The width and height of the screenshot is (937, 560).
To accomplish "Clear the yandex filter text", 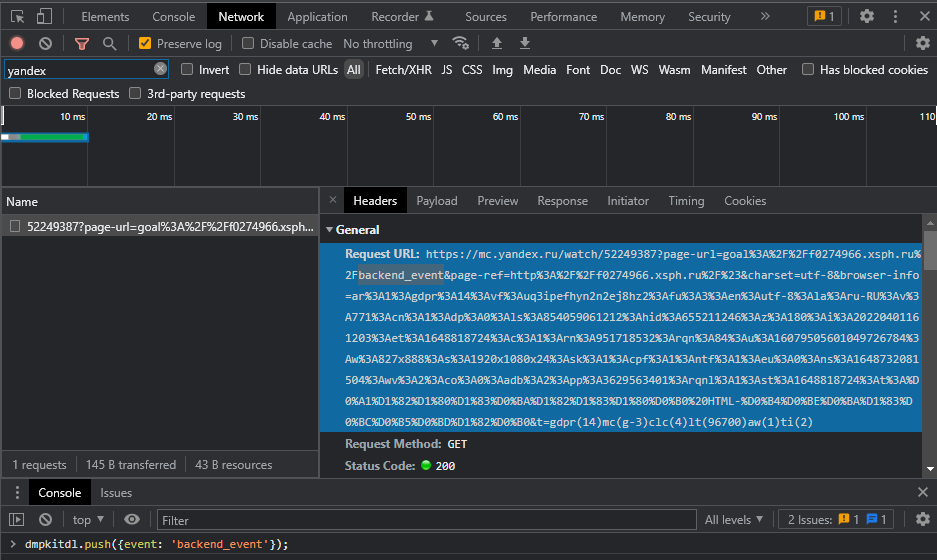I will coord(160,69).
